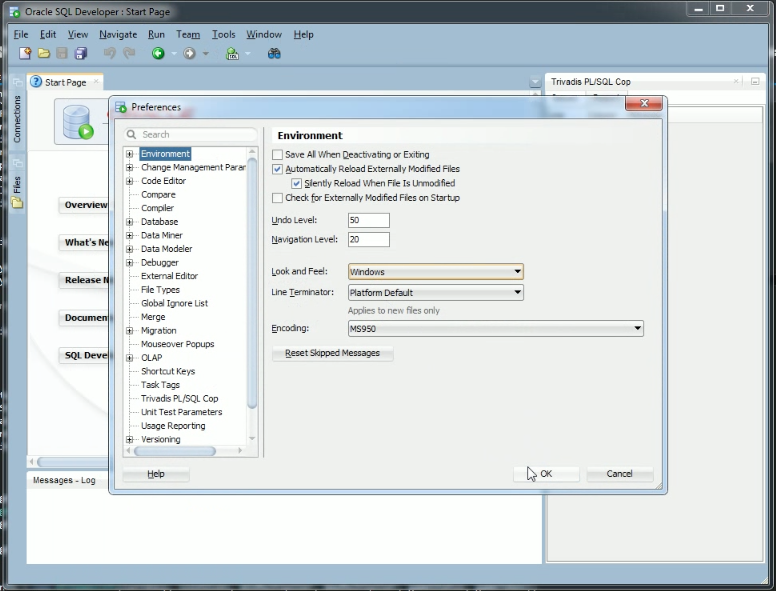Toggle Silently Reload When File Is Unmodified
The image size is (776, 591).
click(x=296, y=183)
